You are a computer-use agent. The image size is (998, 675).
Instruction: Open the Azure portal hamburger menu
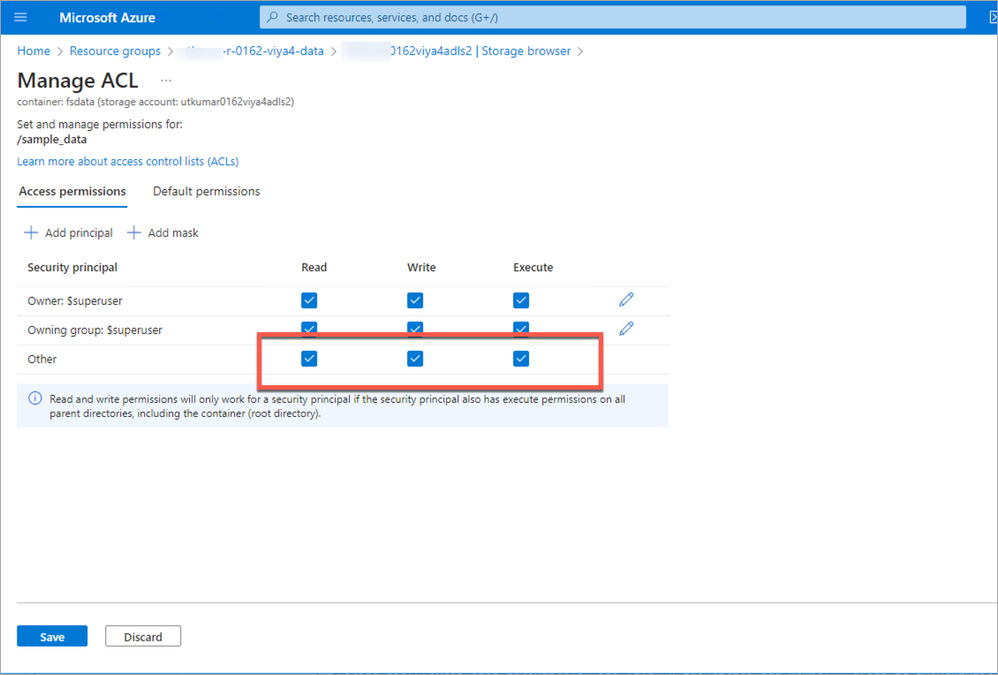click(20, 17)
